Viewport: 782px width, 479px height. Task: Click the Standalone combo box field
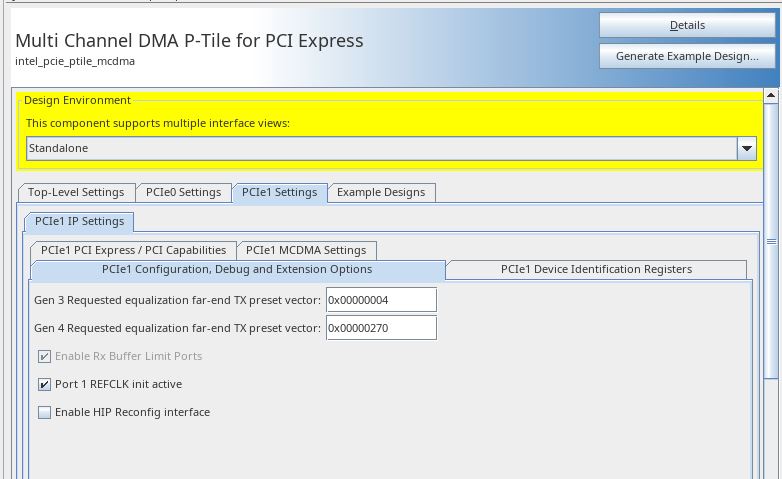[381, 149]
